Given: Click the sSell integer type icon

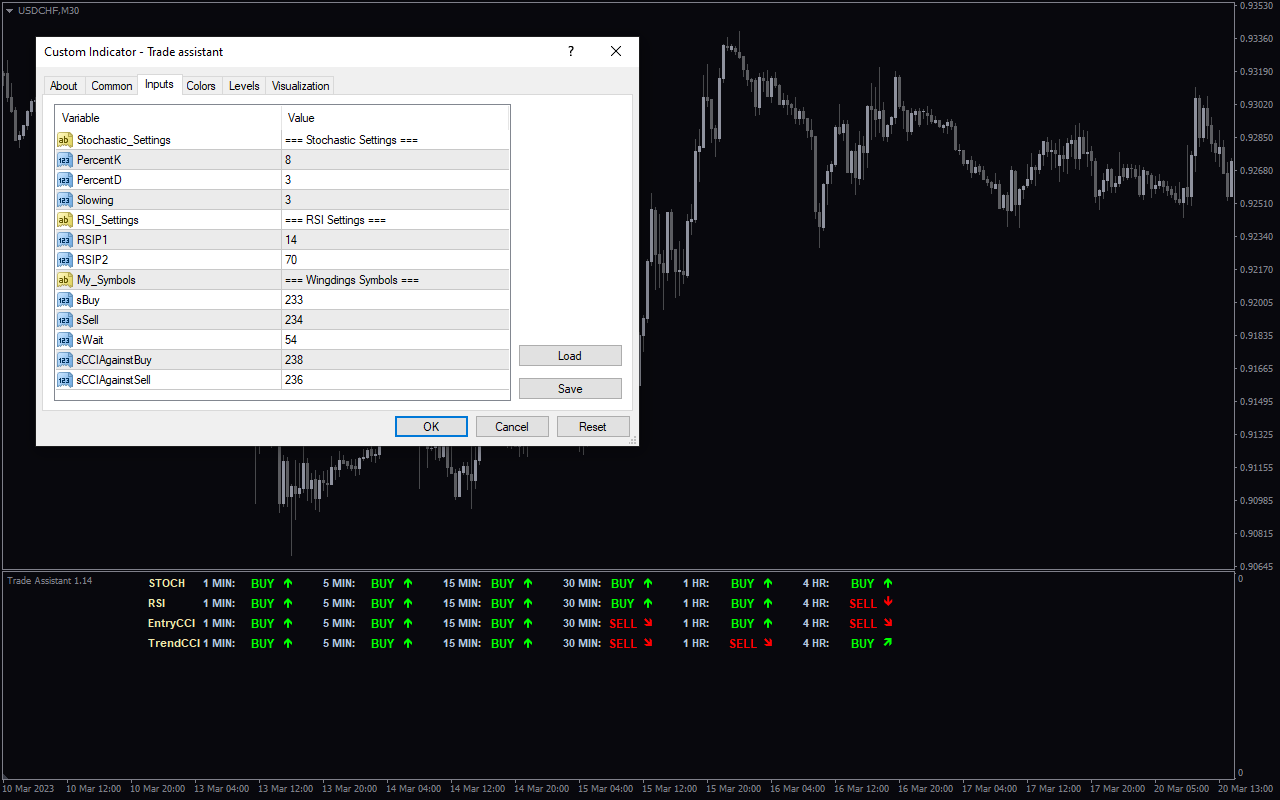Looking at the screenshot, I should point(65,320).
